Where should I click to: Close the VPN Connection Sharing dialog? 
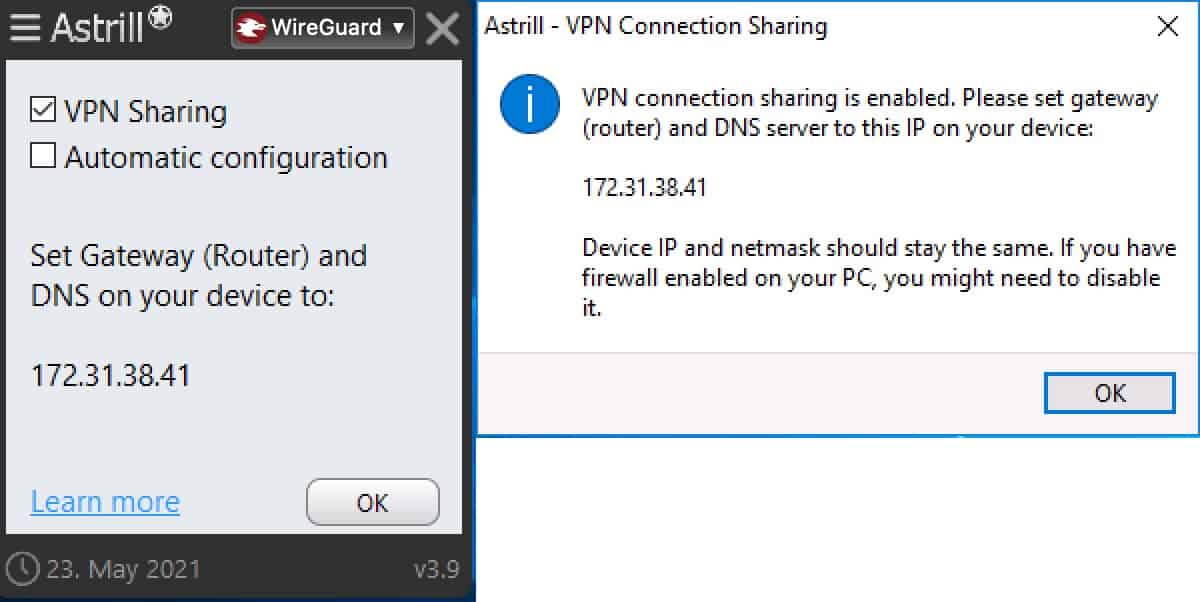[1167, 26]
